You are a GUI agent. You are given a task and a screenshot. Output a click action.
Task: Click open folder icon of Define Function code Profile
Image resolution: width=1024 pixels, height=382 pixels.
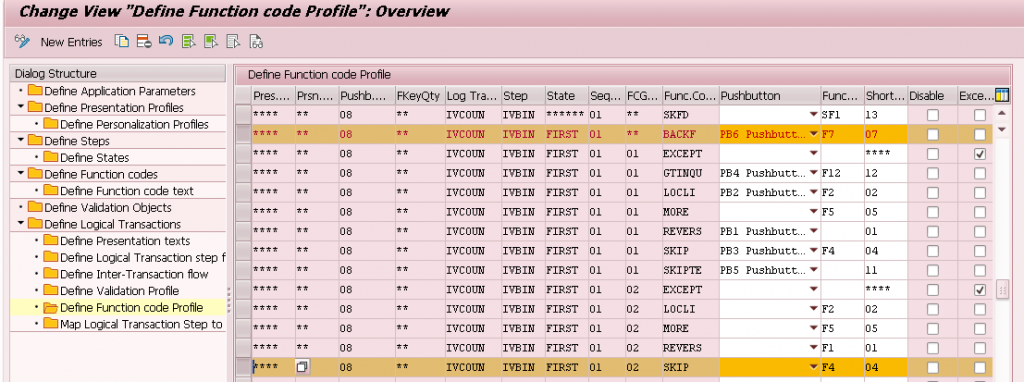(51, 308)
